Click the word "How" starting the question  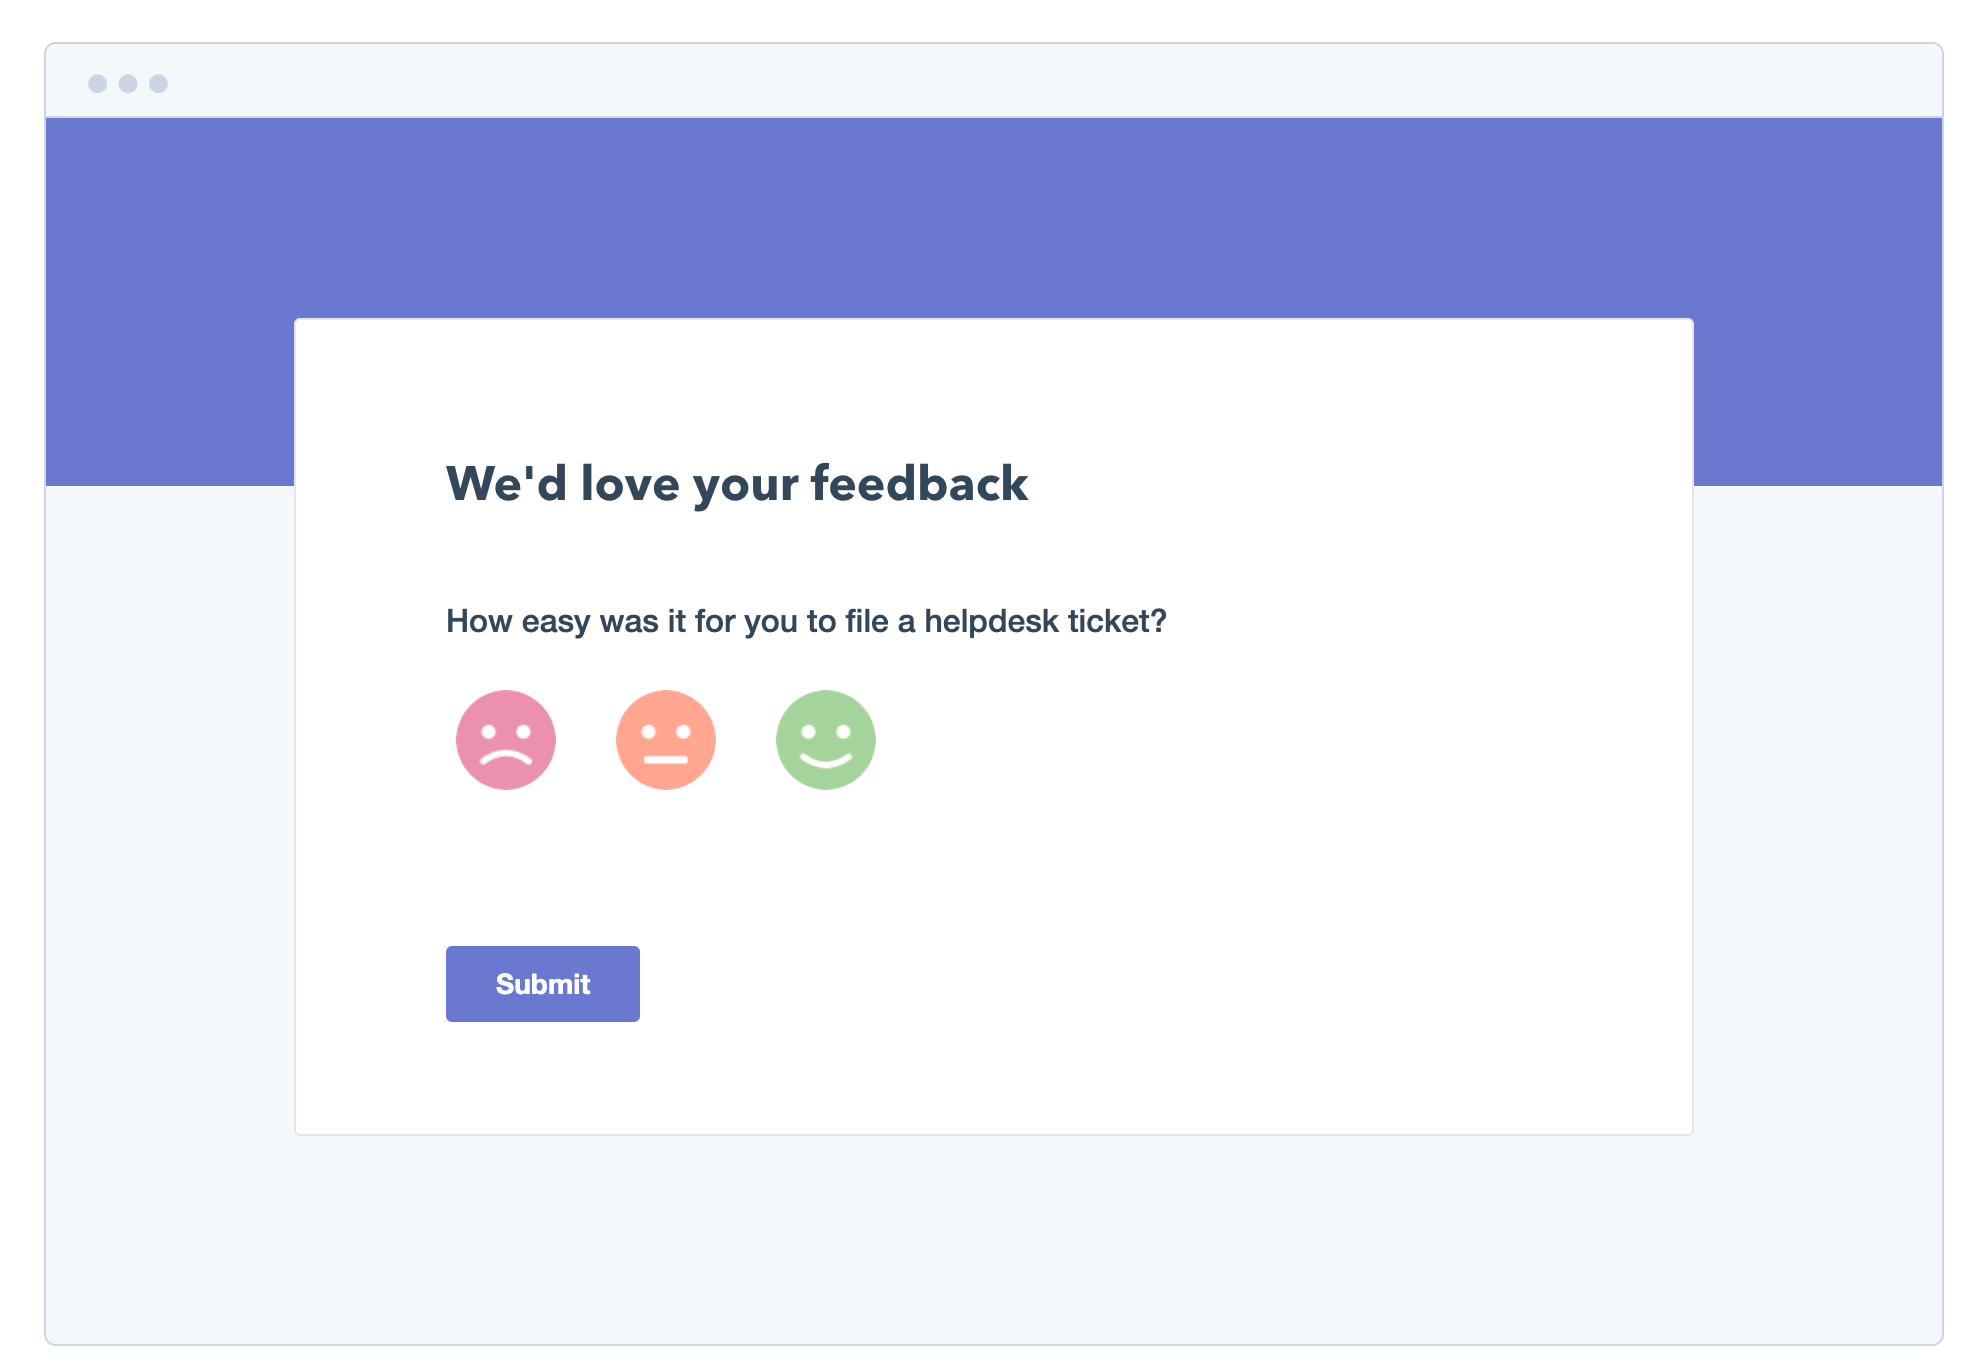(479, 622)
